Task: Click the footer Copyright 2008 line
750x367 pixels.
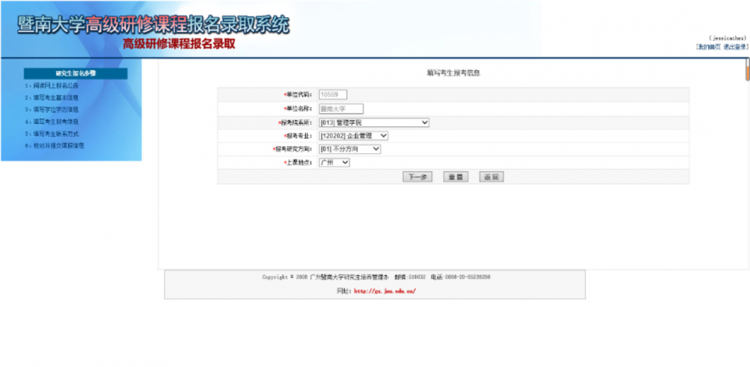Action: point(376,277)
